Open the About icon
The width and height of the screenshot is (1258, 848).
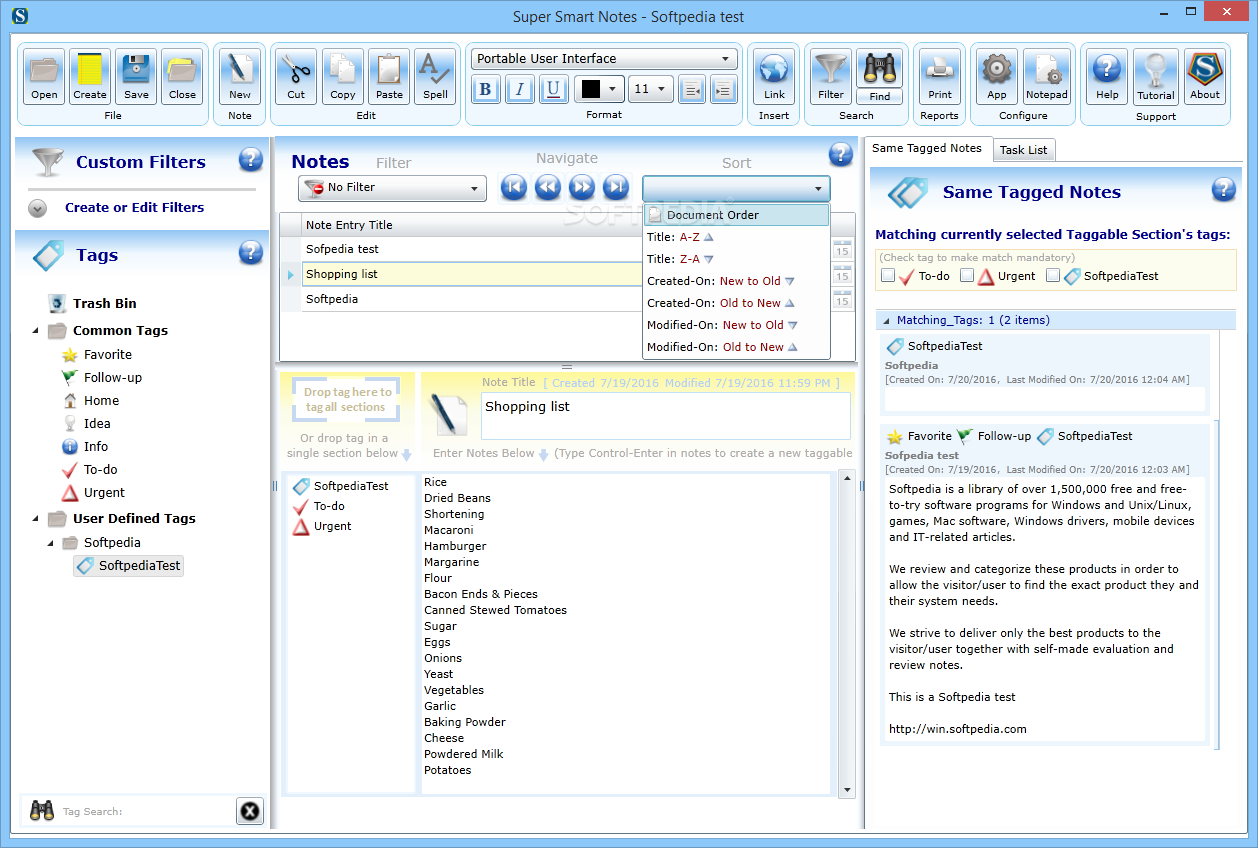point(1205,77)
